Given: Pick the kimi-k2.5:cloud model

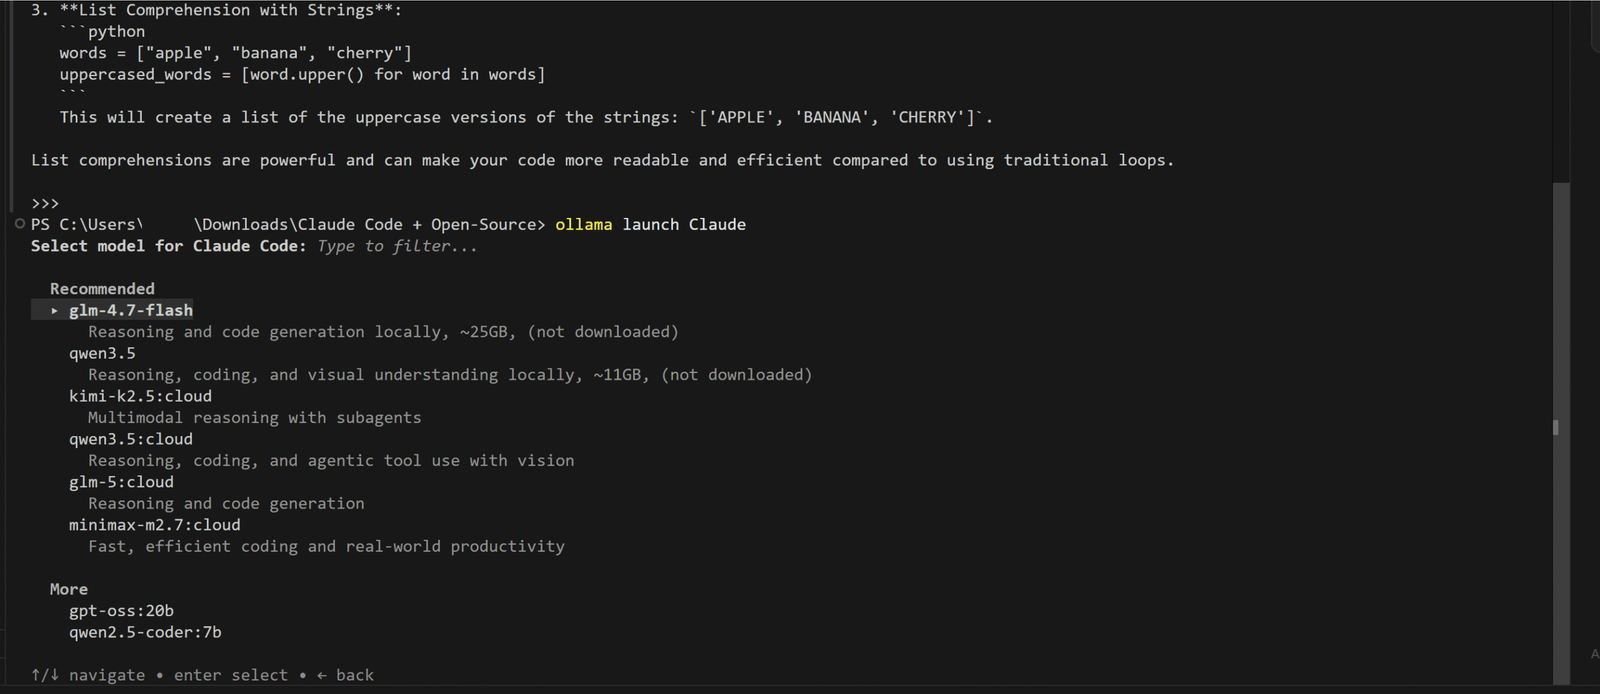Looking at the screenshot, I should tap(140, 397).
